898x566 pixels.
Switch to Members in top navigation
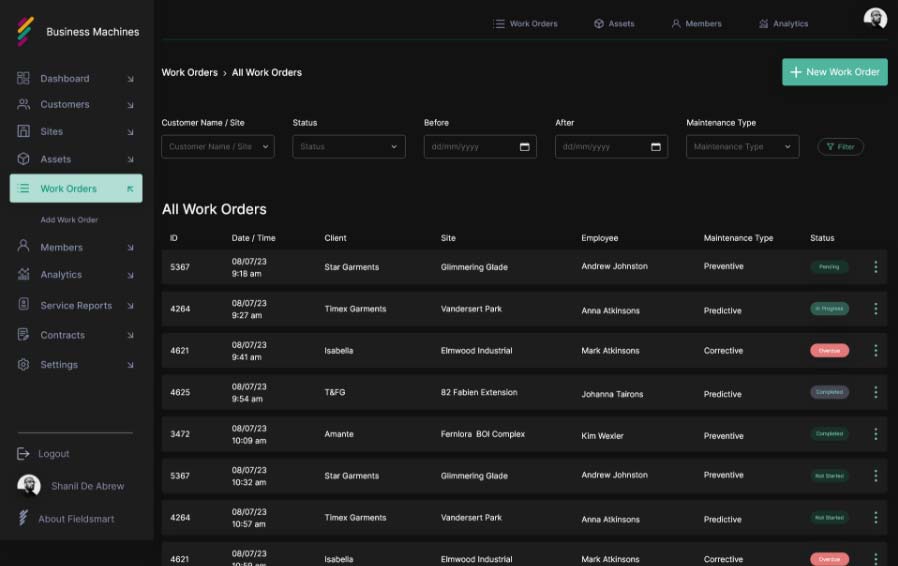coord(696,23)
